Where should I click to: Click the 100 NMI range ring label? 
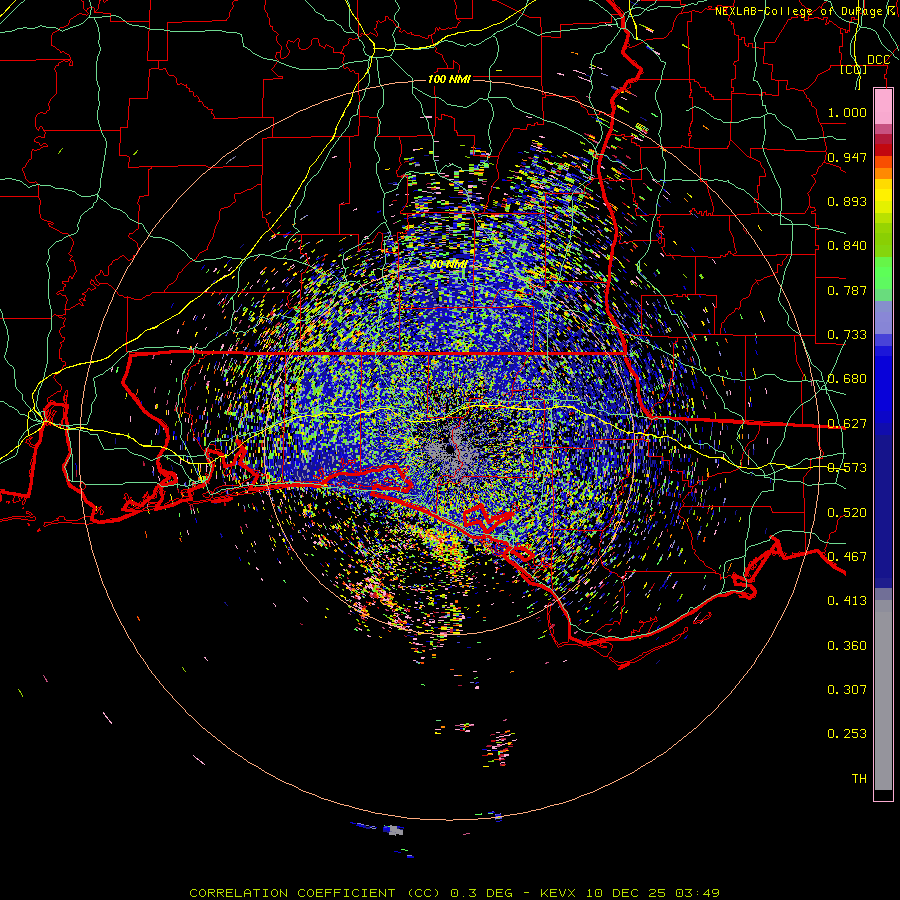[449, 79]
